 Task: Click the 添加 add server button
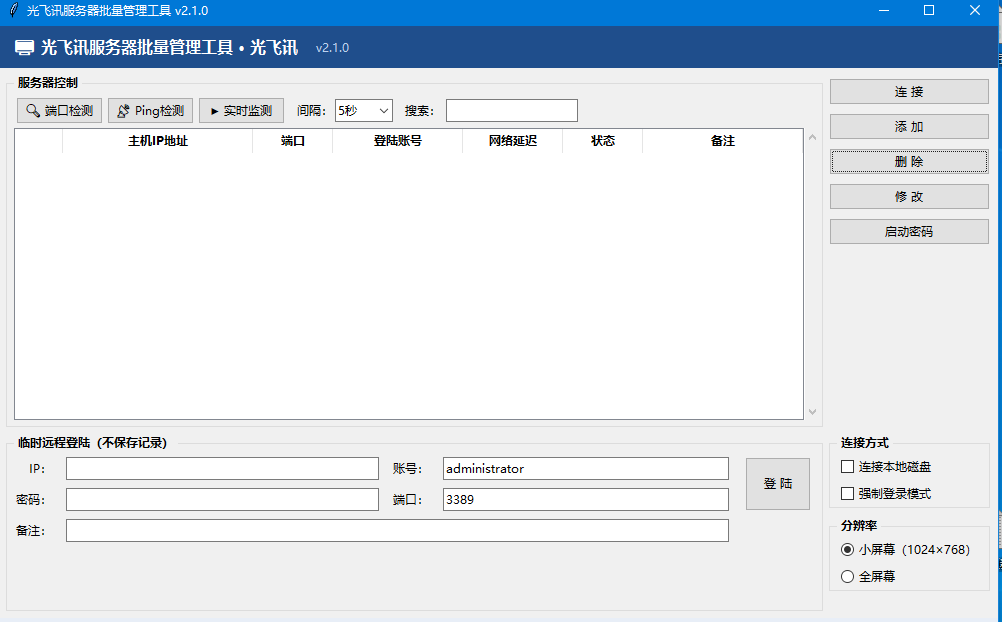click(x=909, y=127)
